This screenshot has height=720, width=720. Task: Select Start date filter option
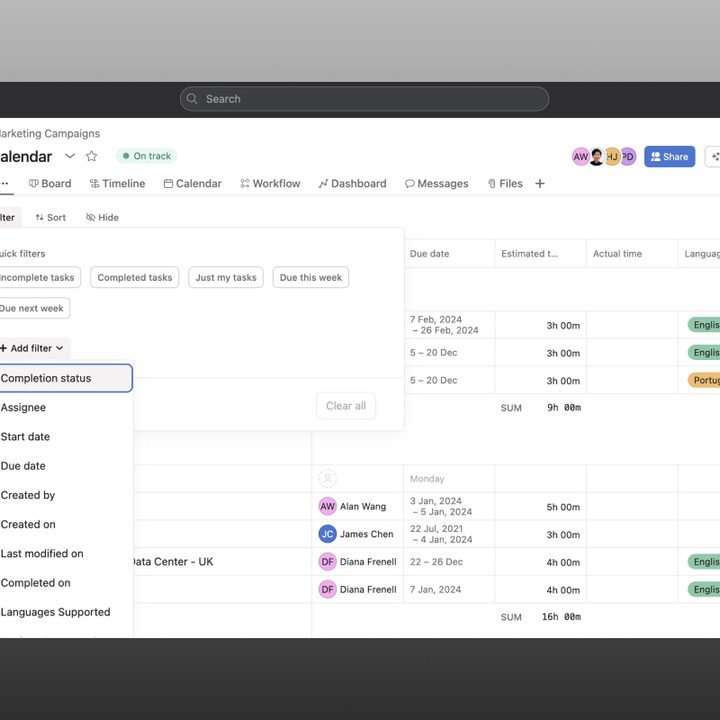tap(65, 437)
